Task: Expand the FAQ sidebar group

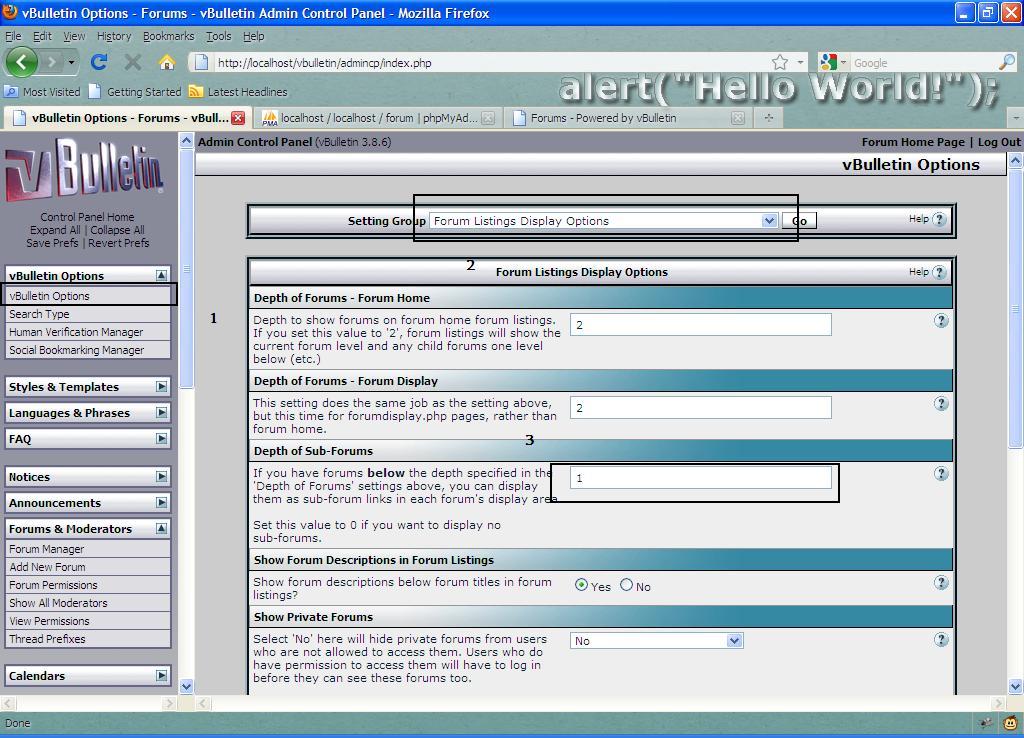Action: pos(161,439)
